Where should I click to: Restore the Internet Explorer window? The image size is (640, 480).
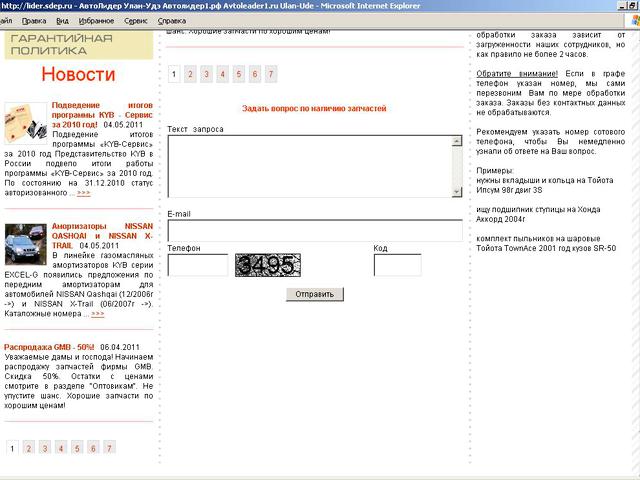[x=631, y=6]
